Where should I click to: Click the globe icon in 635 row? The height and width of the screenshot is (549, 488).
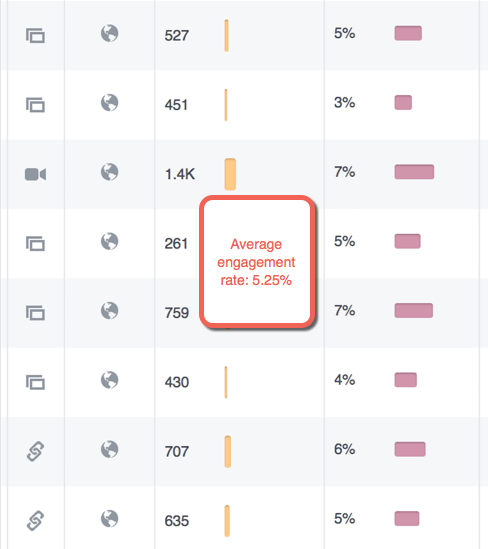(x=110, y=519)
